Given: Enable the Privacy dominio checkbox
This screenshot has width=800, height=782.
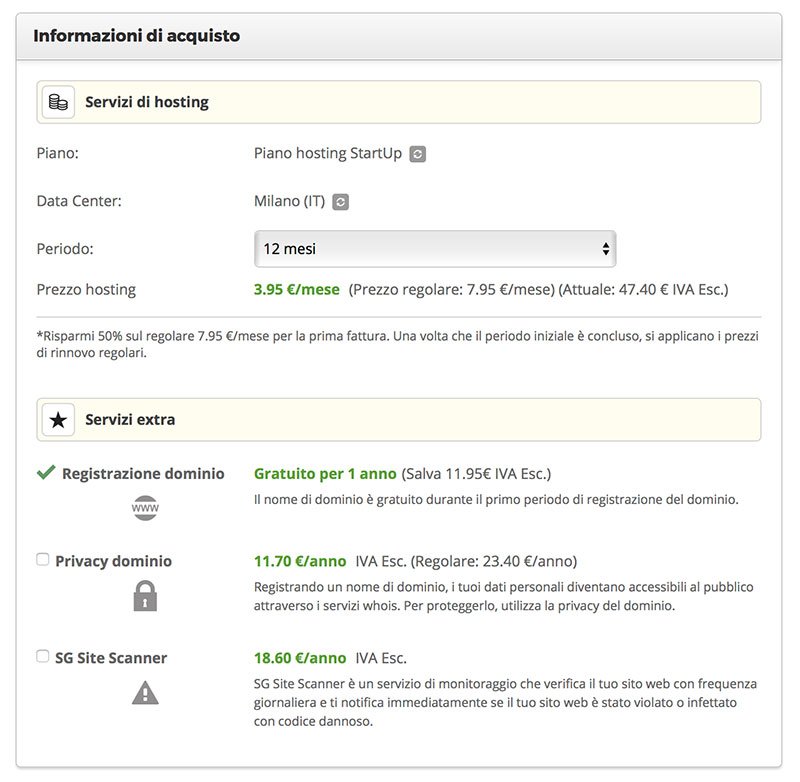Looking at the screenshot, I should click(x=43, y=560).
